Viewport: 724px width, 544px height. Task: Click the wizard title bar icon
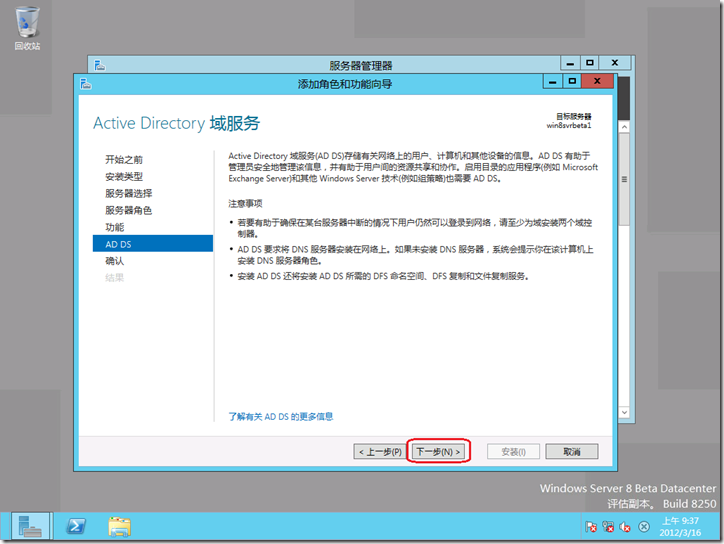[86, 84]
